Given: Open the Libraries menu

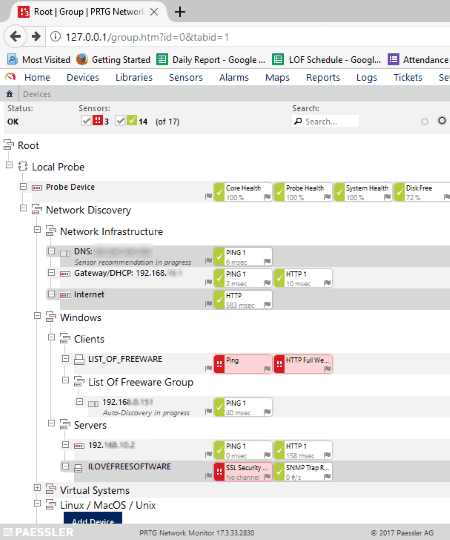Looking at the screenshot, I should pyautogui.click(x=134, y=77).
